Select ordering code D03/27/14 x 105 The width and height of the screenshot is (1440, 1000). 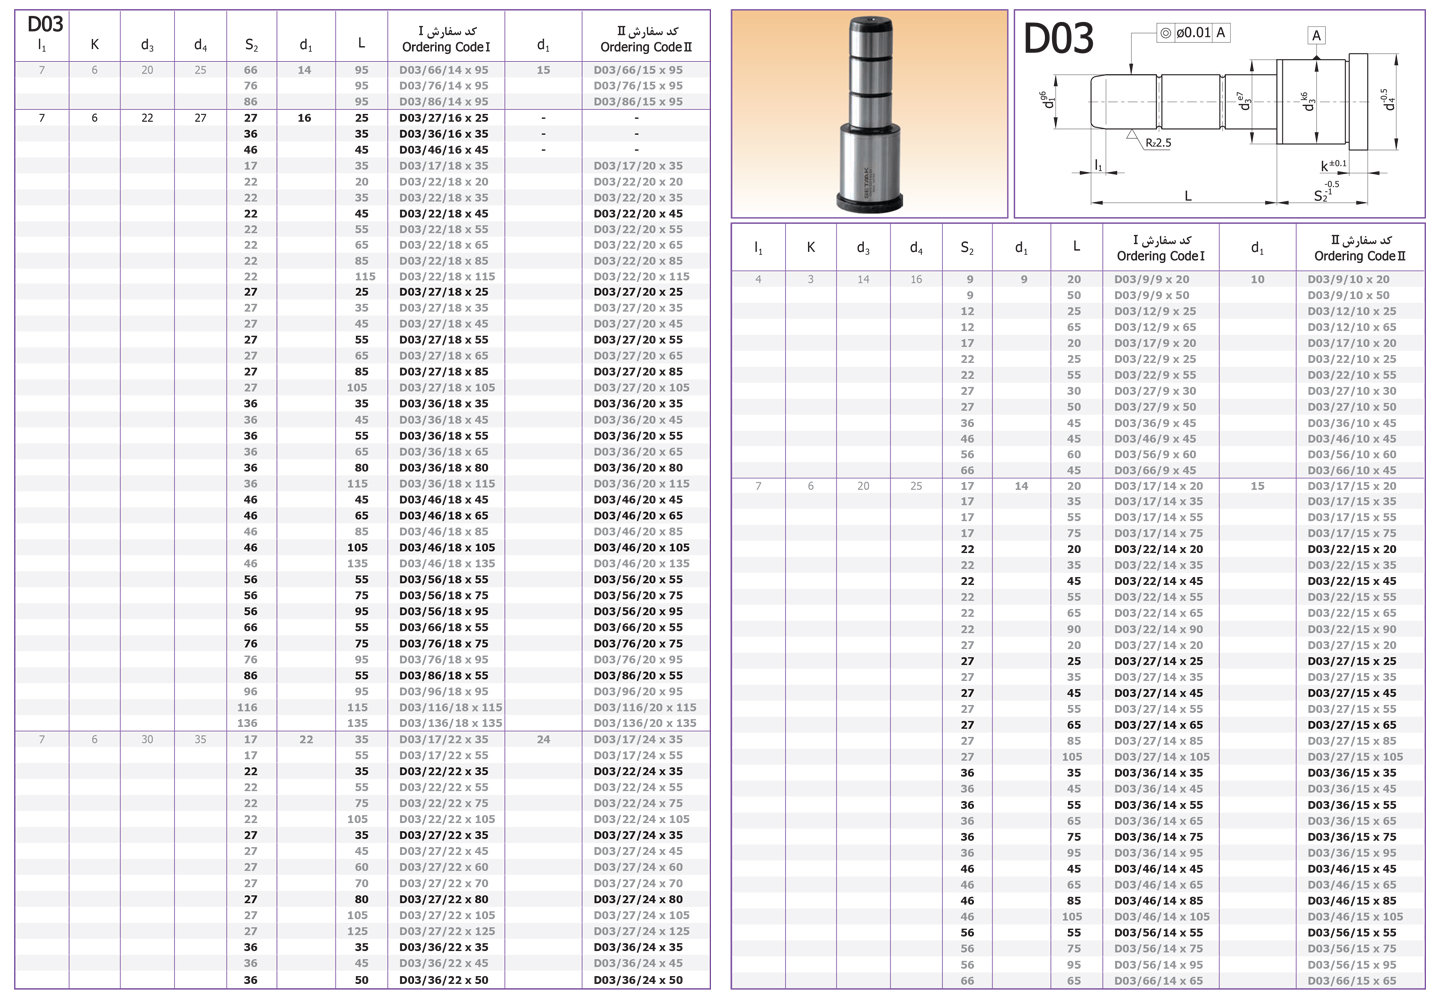pos(1162,757)
